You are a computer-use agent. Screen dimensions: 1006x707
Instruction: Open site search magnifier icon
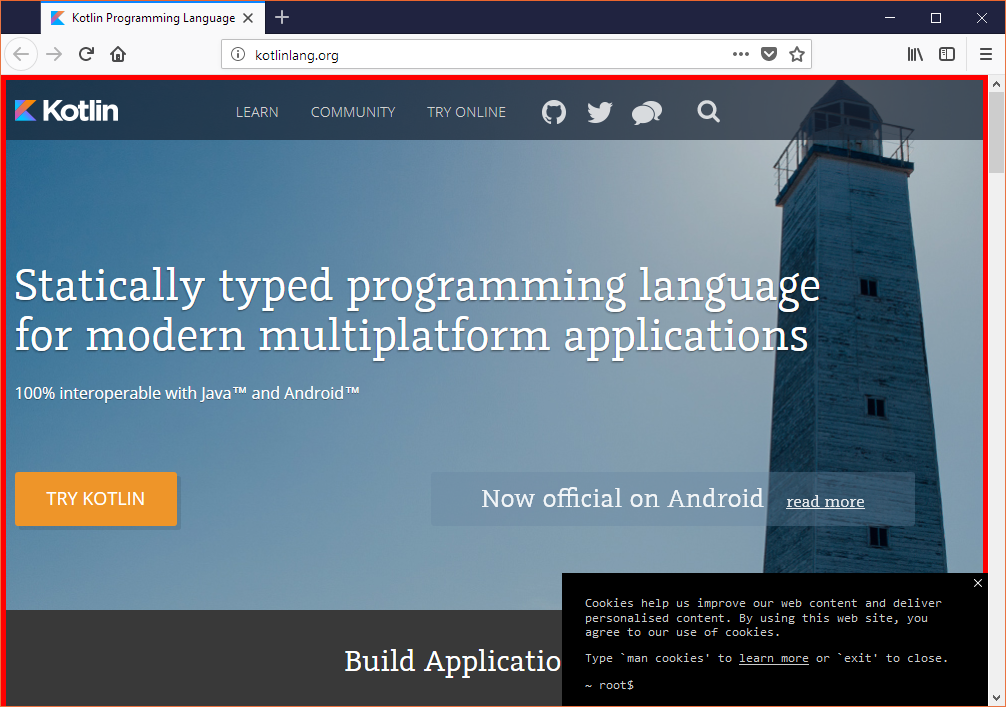pos(708,112)
